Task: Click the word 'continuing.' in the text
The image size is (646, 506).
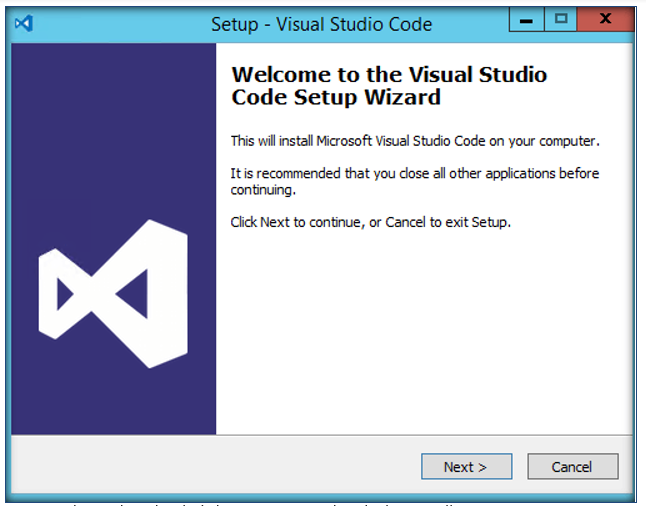Action: pyautogui.click(x=263, y=190)
